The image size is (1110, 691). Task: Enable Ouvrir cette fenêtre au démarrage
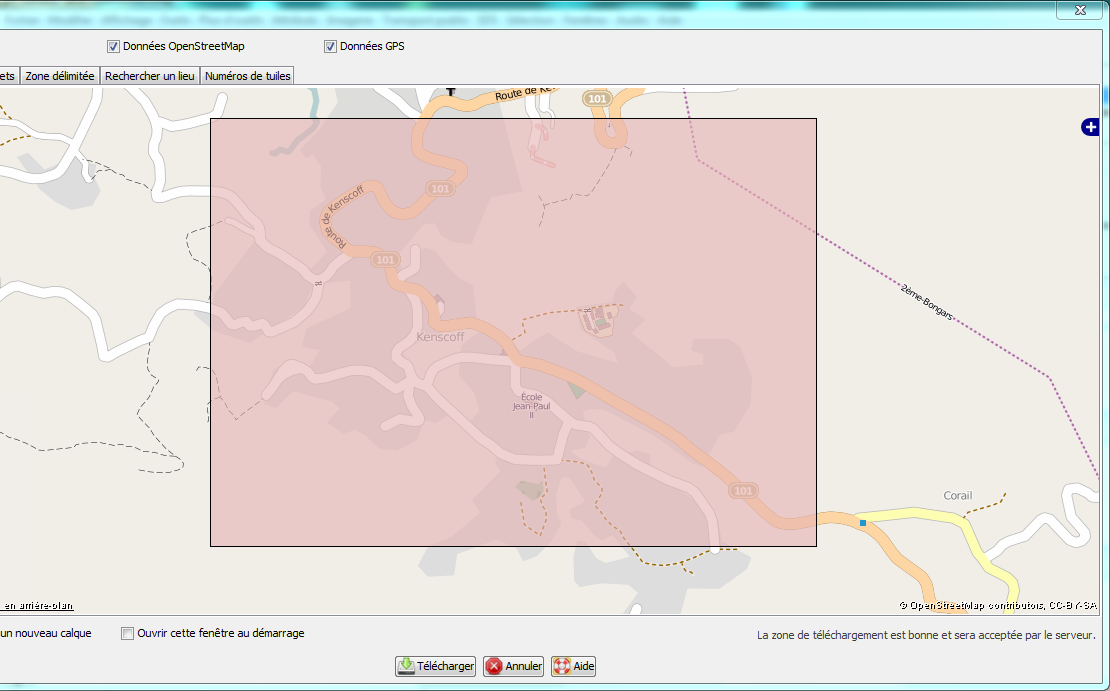click(127, 633)
